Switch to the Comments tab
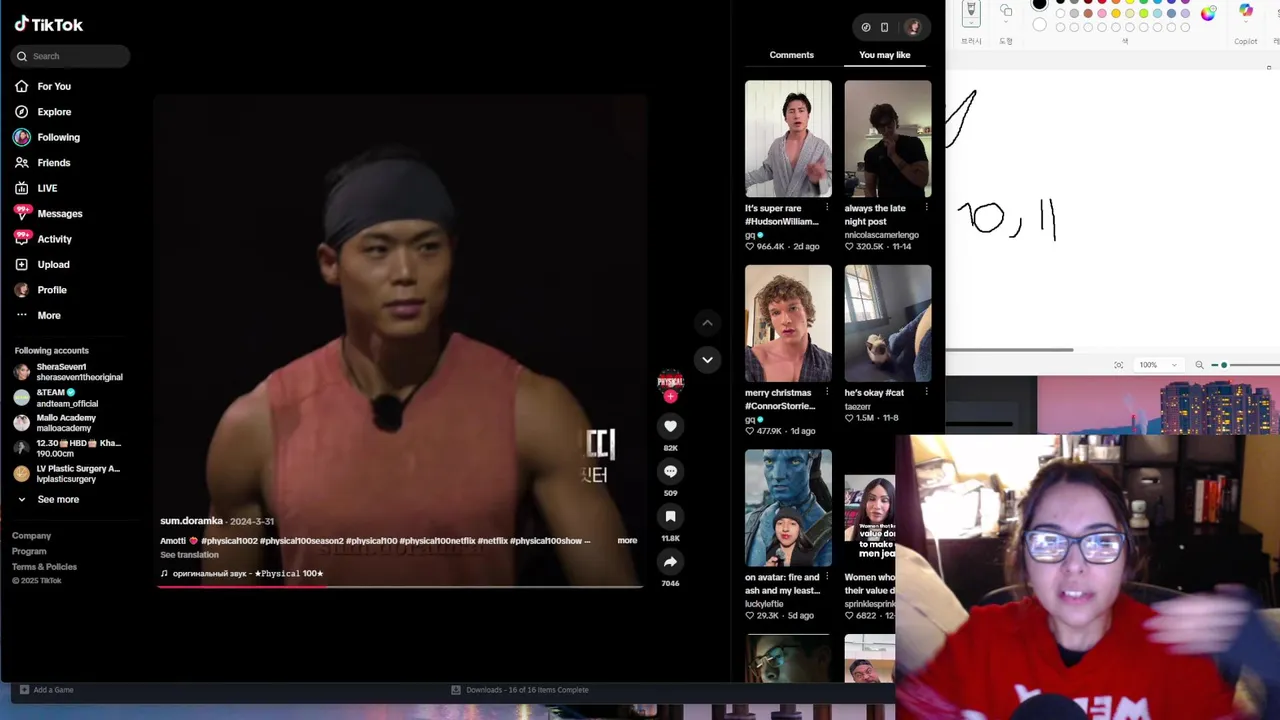Viewport: 1280px width, 720px height. click(x=791, y=55)
